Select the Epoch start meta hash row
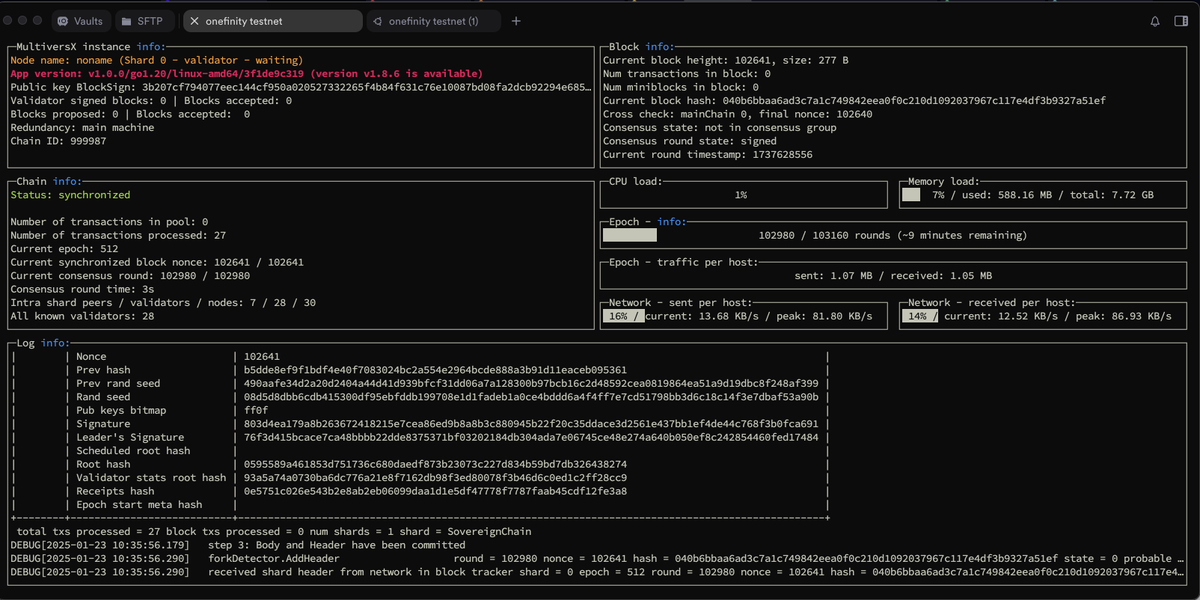This screenshot has height=600, width=1200. [x=419, y=505]
